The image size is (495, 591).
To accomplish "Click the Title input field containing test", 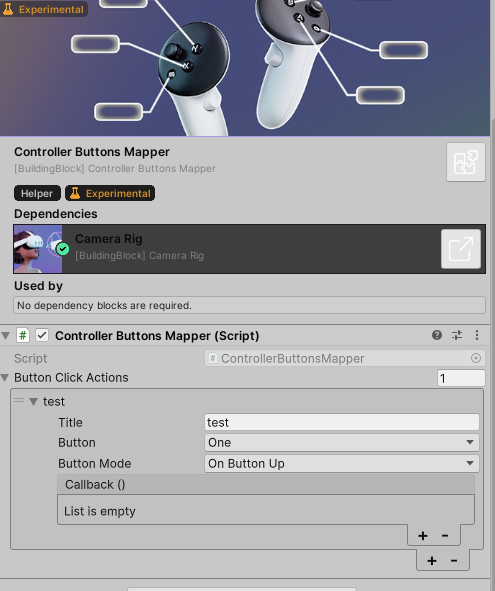I will point(342,422).
